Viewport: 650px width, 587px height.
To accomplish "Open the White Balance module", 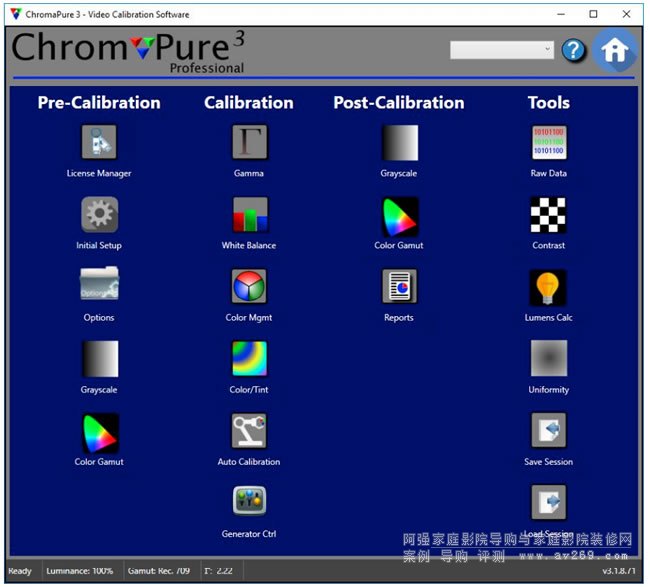I will coord(249,215).
